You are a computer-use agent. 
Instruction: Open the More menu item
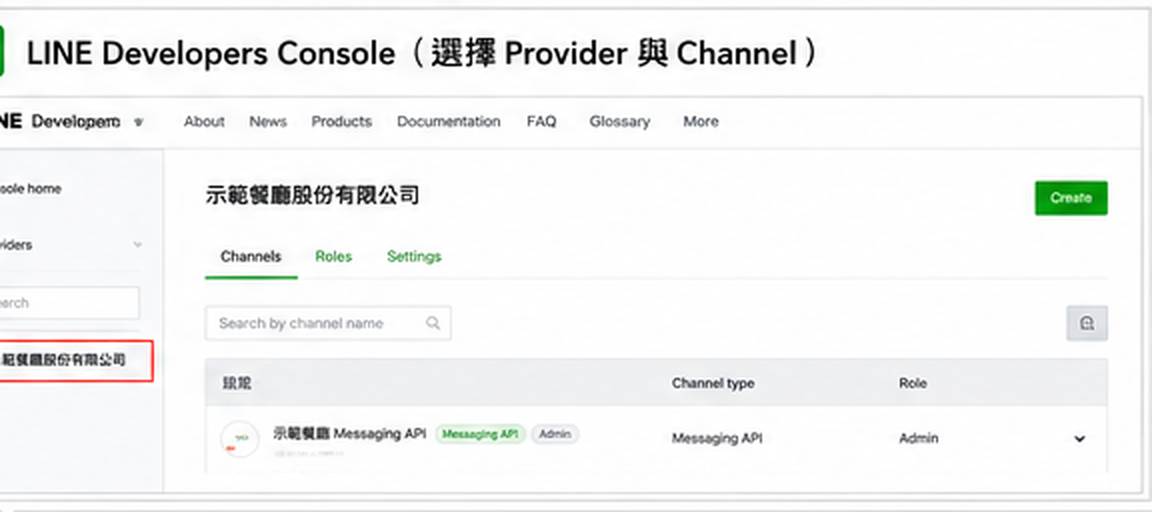701,122
